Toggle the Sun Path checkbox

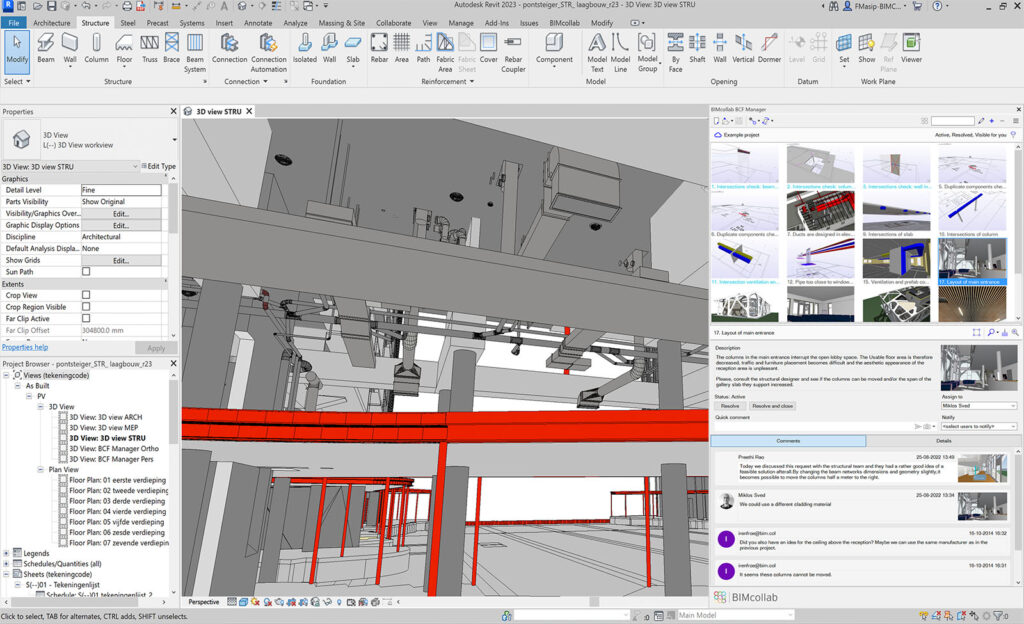tap(86, 272)
